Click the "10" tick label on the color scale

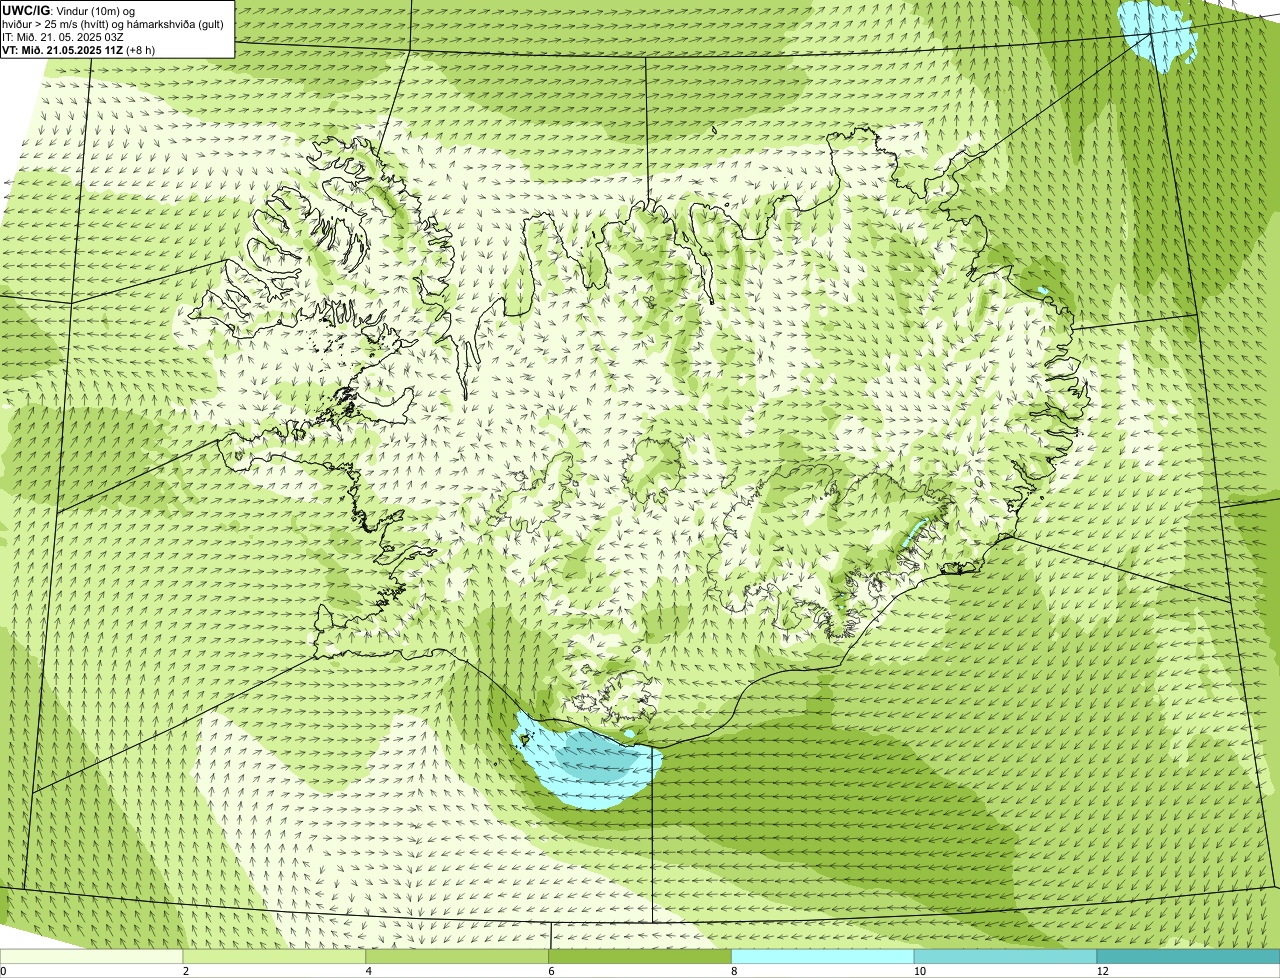pyautogui.click(x=919, y=971)
